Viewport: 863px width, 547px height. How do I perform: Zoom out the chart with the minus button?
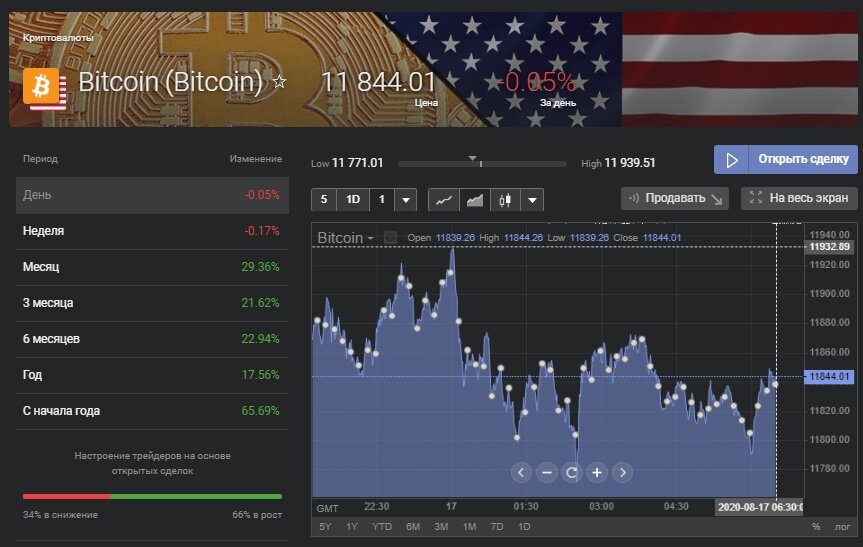click(x=546, y=472)
